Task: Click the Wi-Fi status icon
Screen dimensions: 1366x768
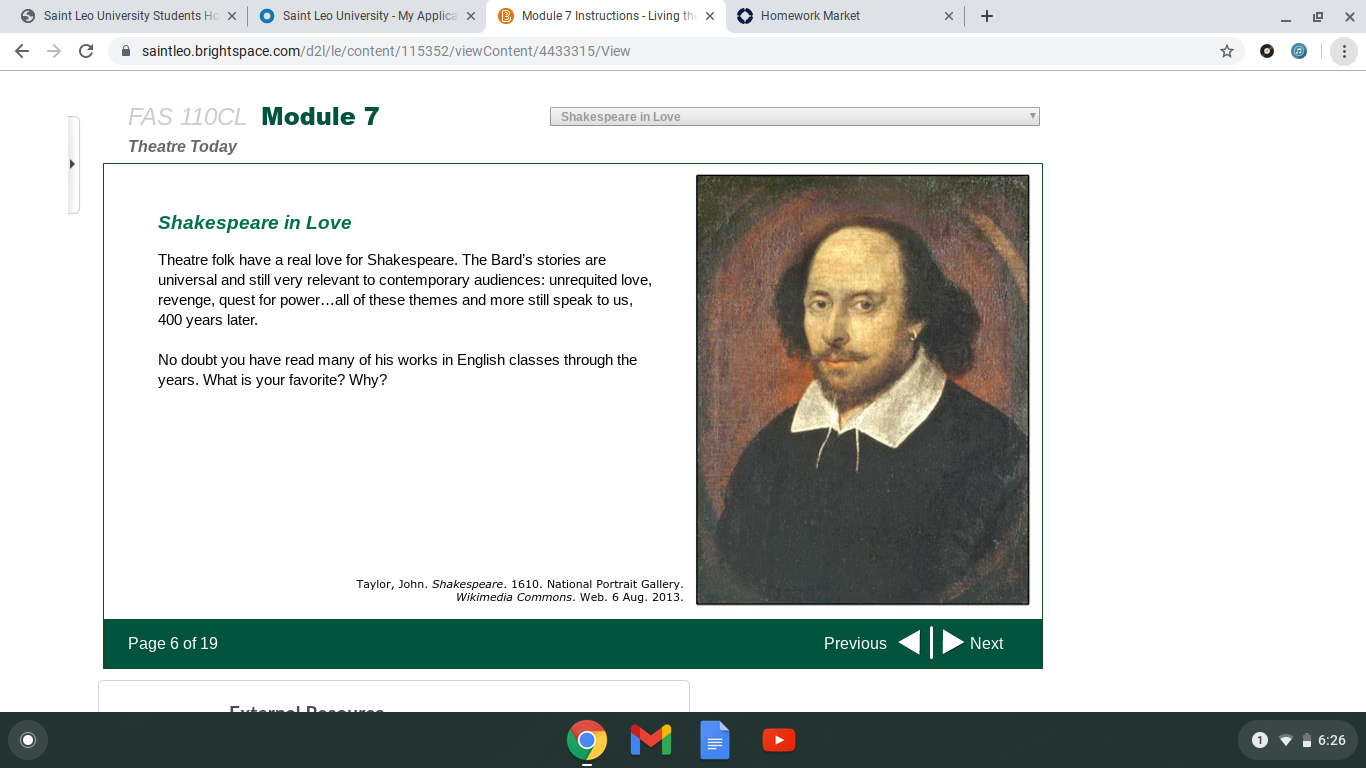Action: click(1286, 741)
